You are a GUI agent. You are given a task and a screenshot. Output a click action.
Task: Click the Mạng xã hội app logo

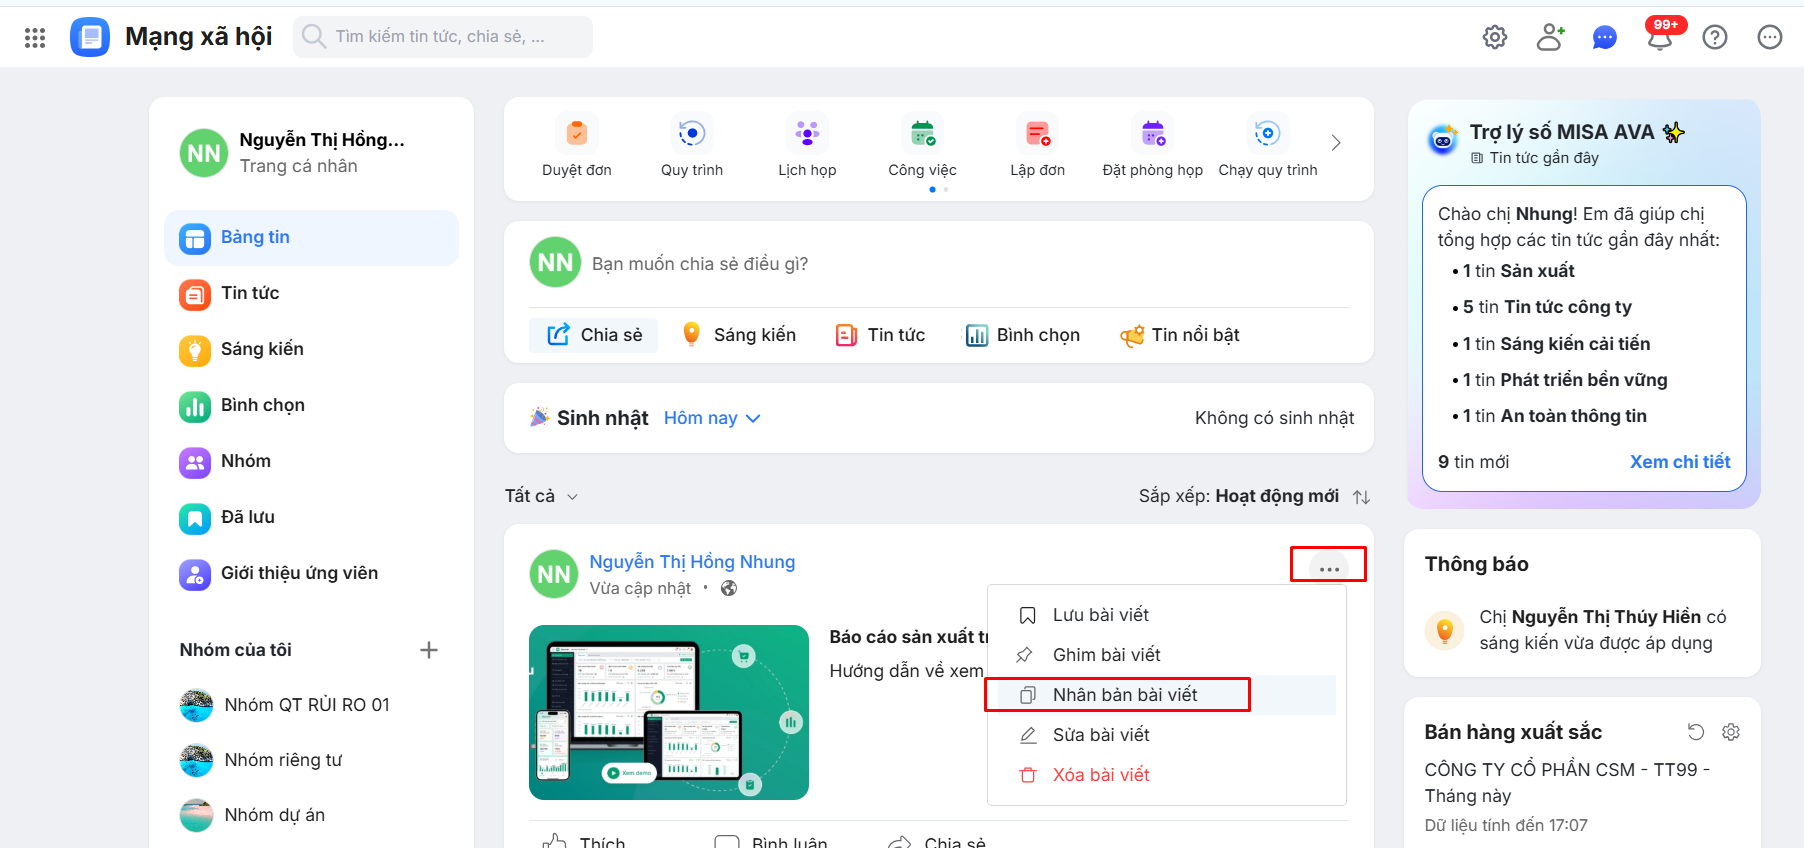point(90,37)
